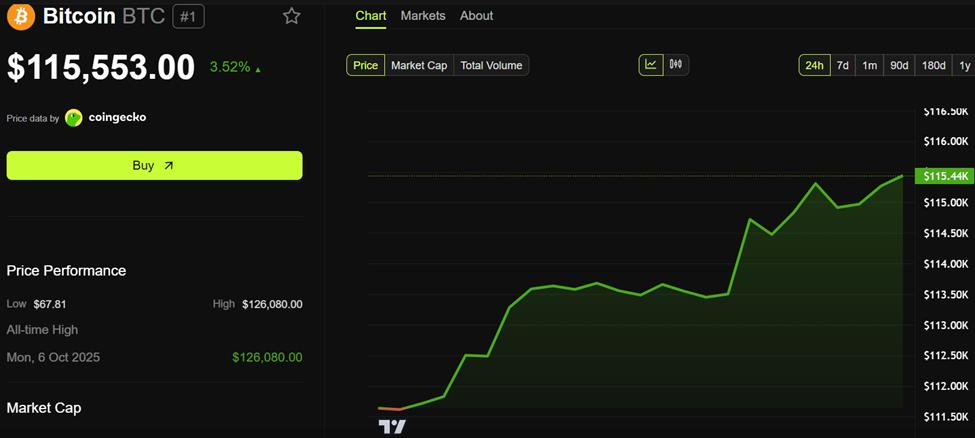Open the About tab
The height and width of the screenshot is (438, 975).
click(476, 16)
